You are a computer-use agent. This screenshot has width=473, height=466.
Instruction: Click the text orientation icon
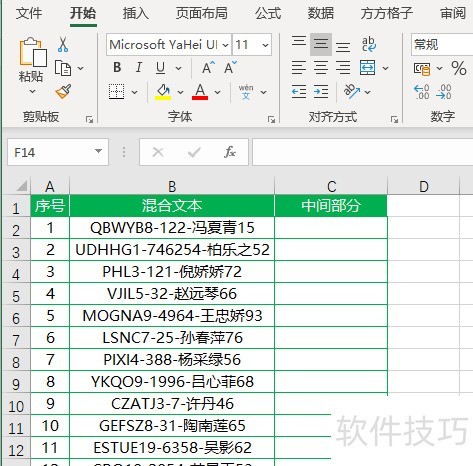[352, 91]
